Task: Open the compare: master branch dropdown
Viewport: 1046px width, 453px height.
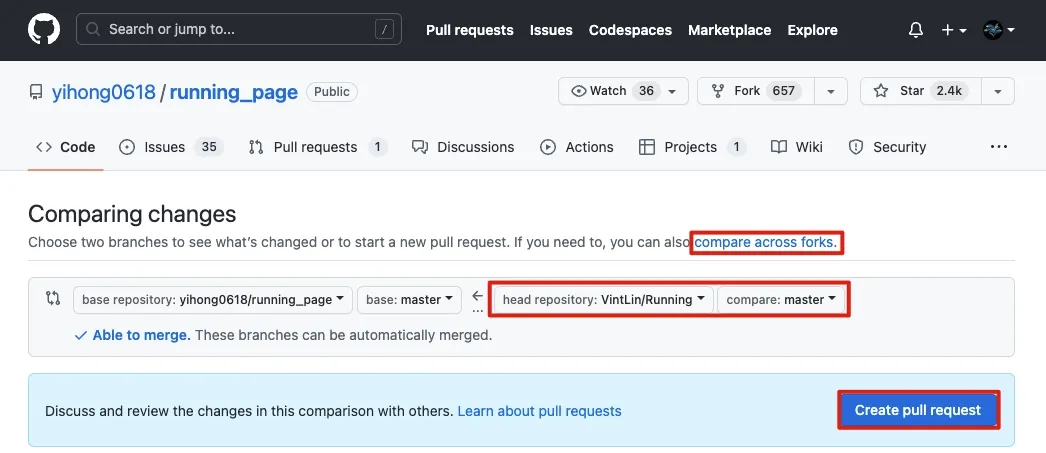Action: coord(780,300)
